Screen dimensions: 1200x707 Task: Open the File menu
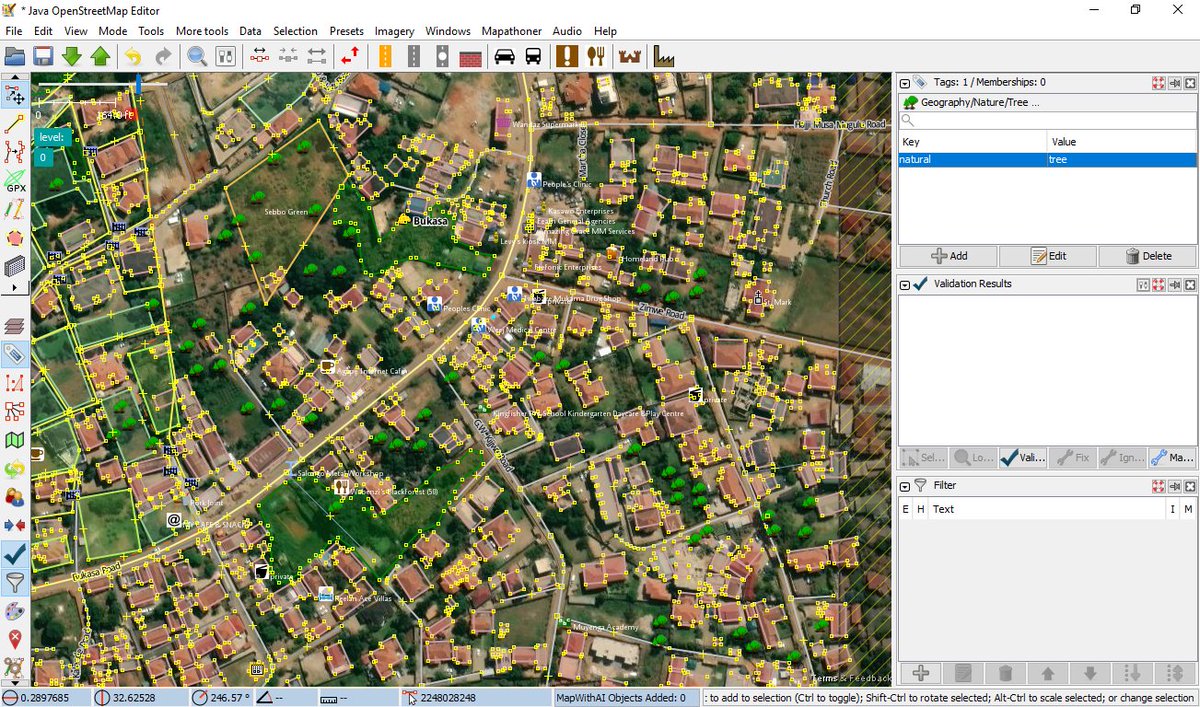click(x=13, y=31)
